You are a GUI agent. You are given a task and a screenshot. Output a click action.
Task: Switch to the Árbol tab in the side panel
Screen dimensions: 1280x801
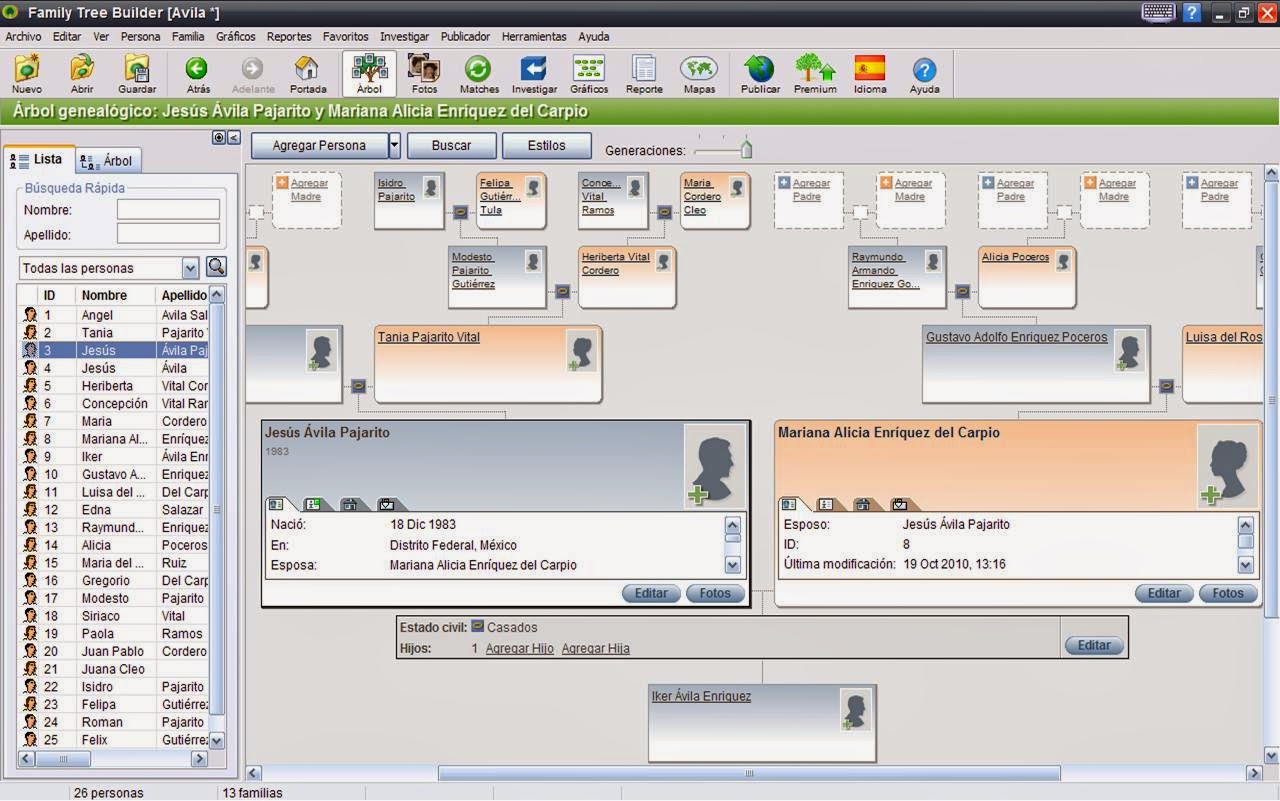click(x=108, y=161)
